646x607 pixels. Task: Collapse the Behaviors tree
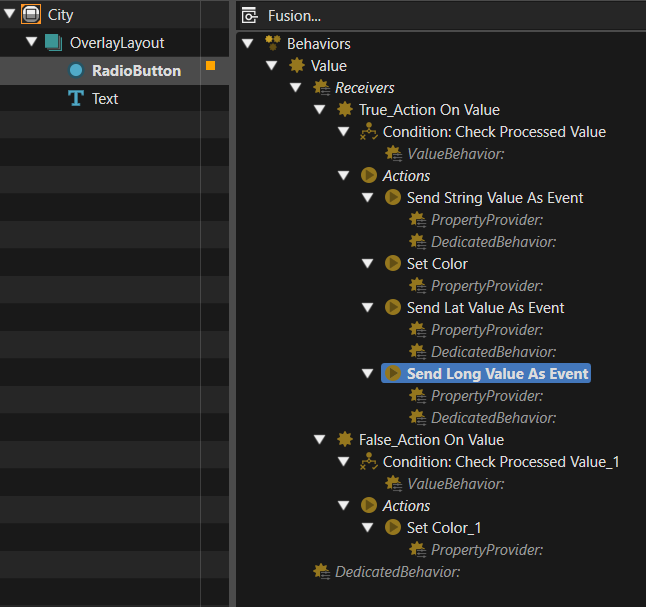click(248, 43)
